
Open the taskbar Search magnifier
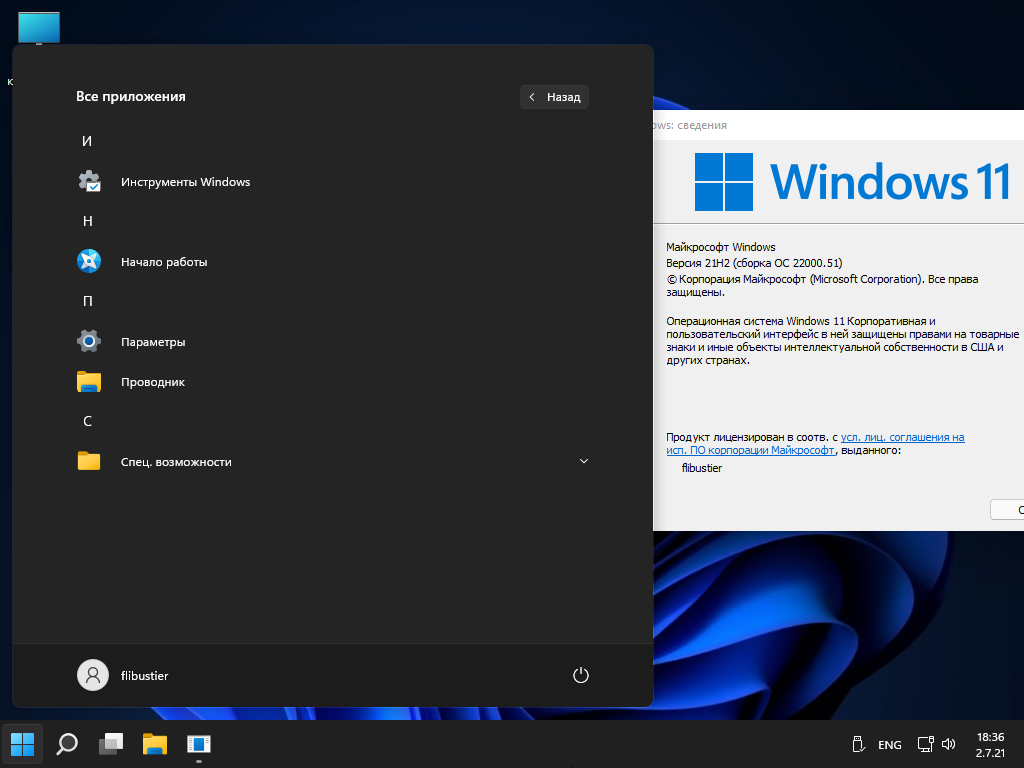(67, 744)
